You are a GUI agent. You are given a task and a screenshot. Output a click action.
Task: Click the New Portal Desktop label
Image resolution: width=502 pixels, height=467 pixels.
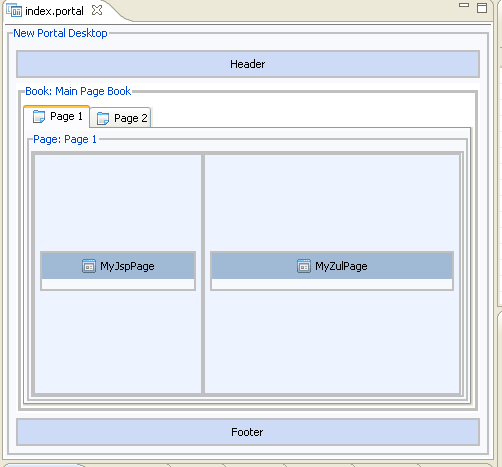60,33
